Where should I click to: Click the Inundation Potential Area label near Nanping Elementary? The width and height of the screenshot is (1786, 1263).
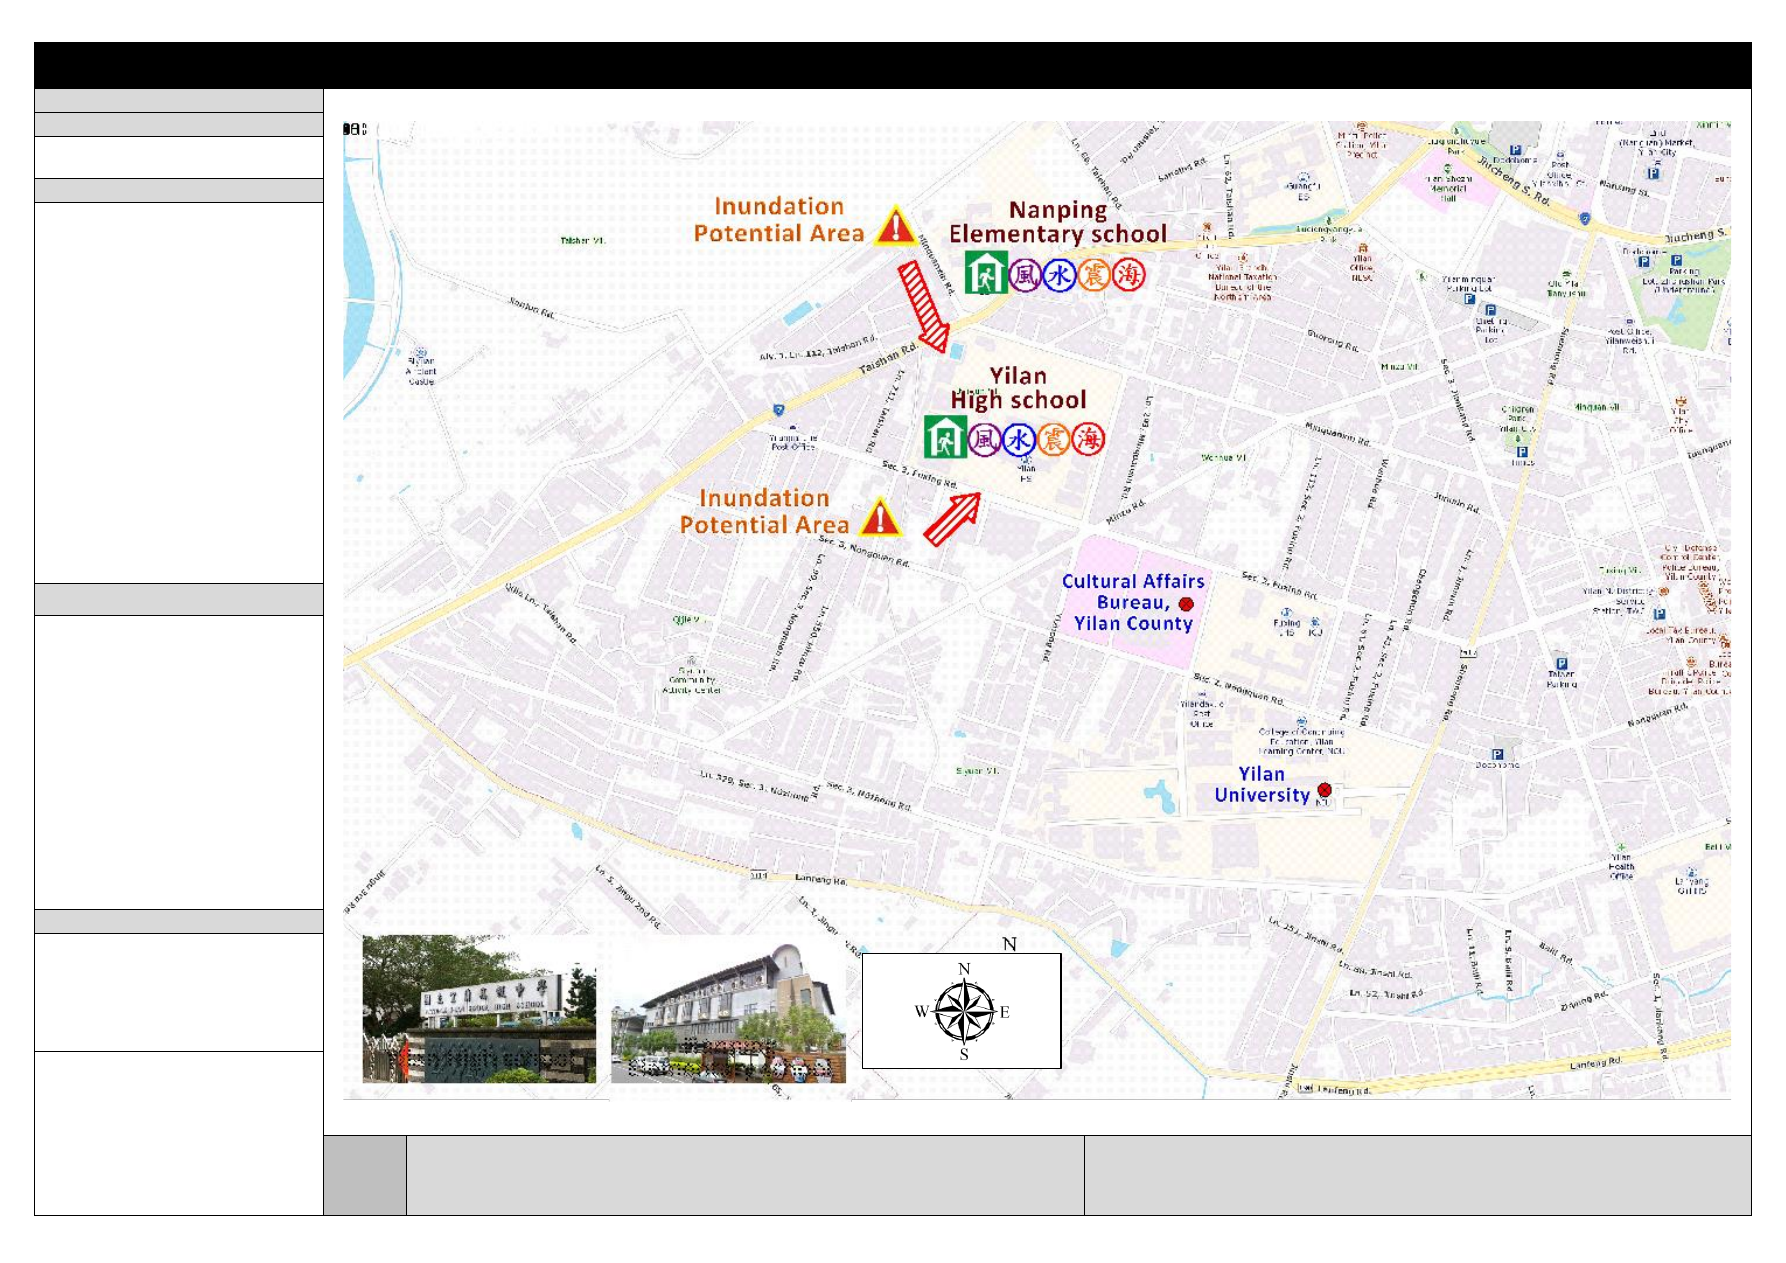point(779,220)
